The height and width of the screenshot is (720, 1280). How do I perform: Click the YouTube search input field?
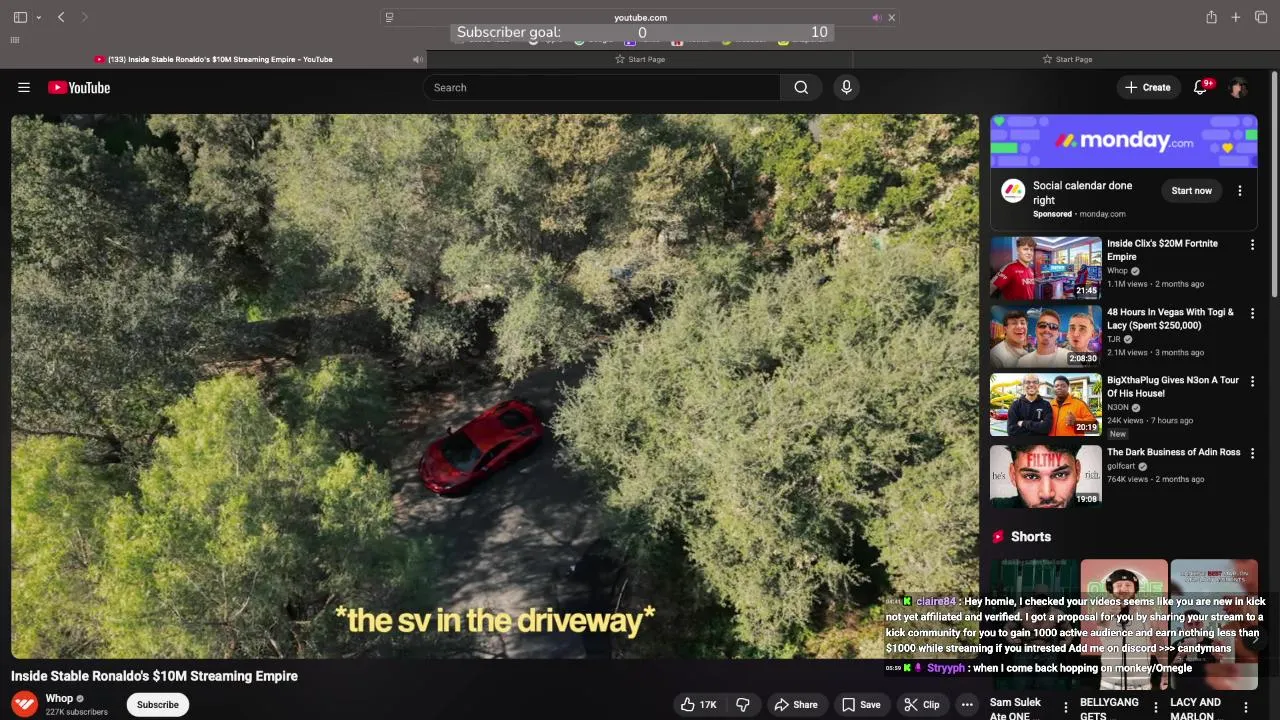click(x=602, y=88)
